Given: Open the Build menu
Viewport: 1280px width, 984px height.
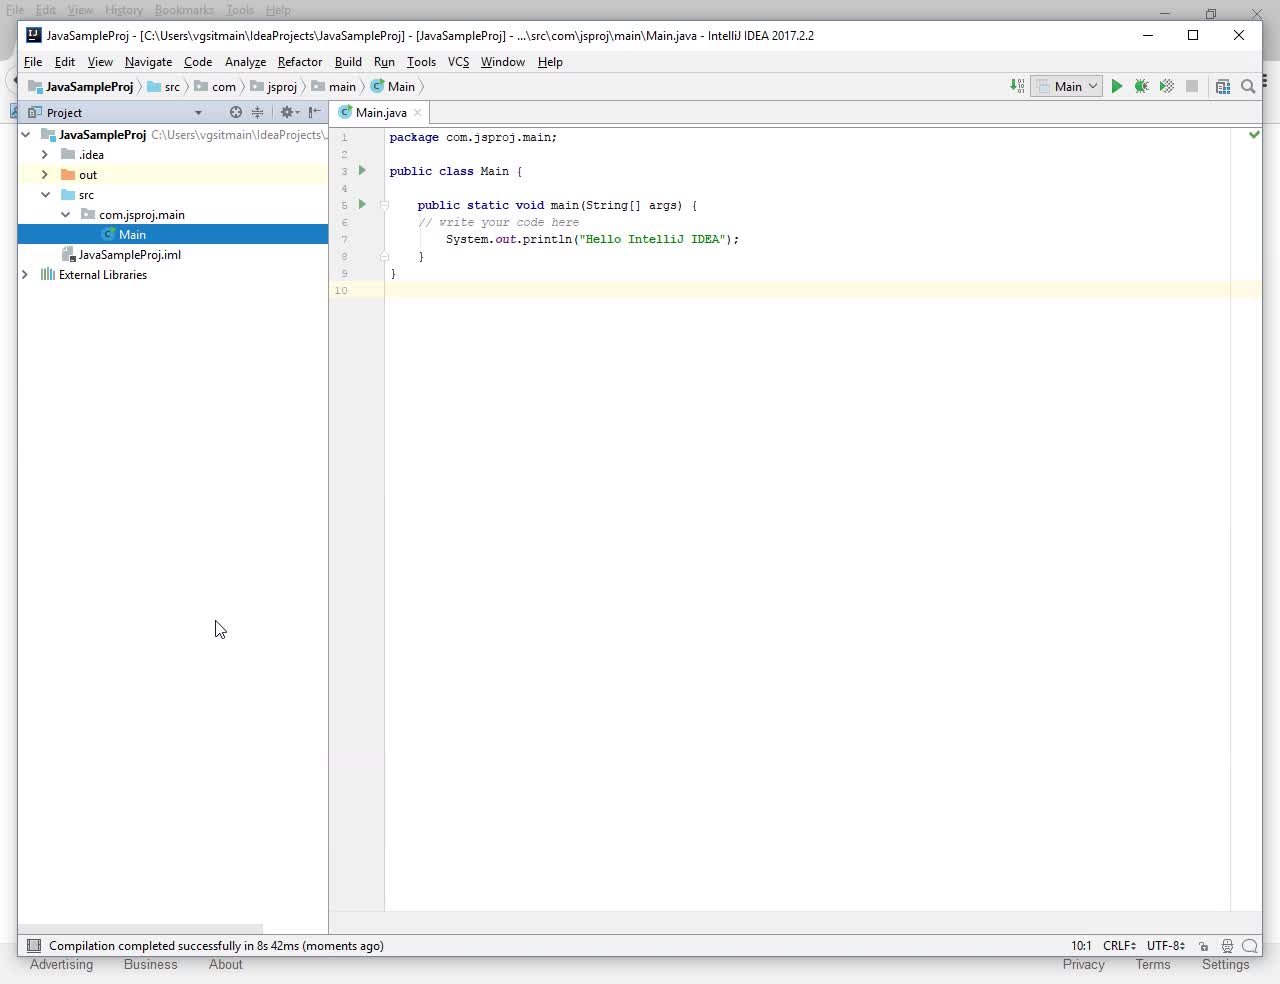Looking at the screenshot, I should click(x=348, y=62).
